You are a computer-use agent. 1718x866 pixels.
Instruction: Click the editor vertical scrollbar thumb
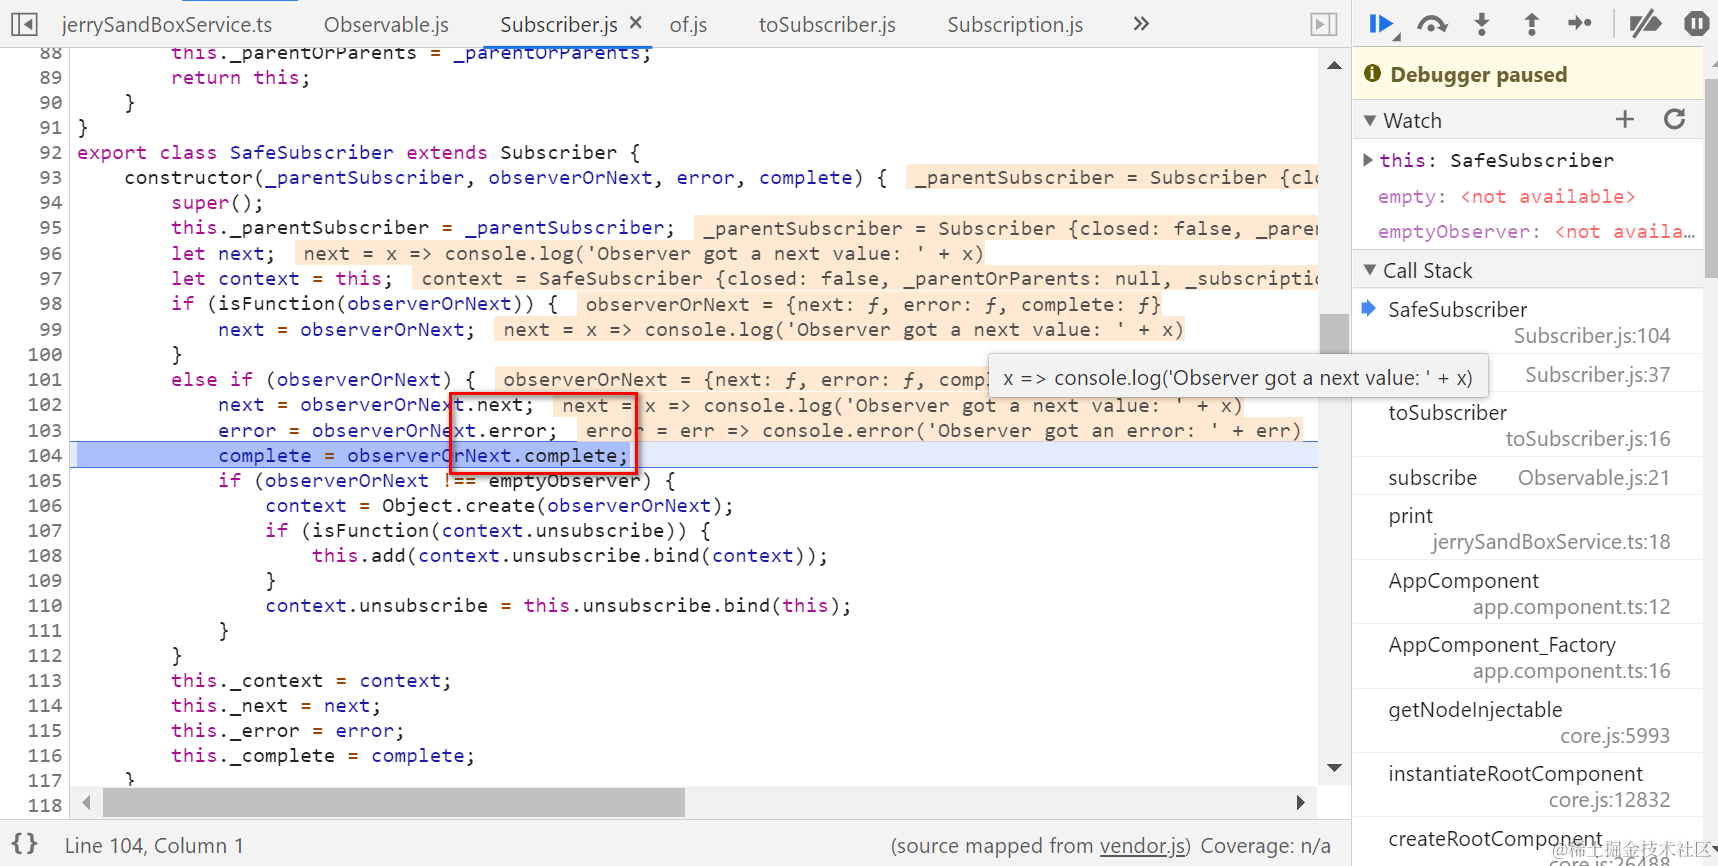(x=1334, y=334)
